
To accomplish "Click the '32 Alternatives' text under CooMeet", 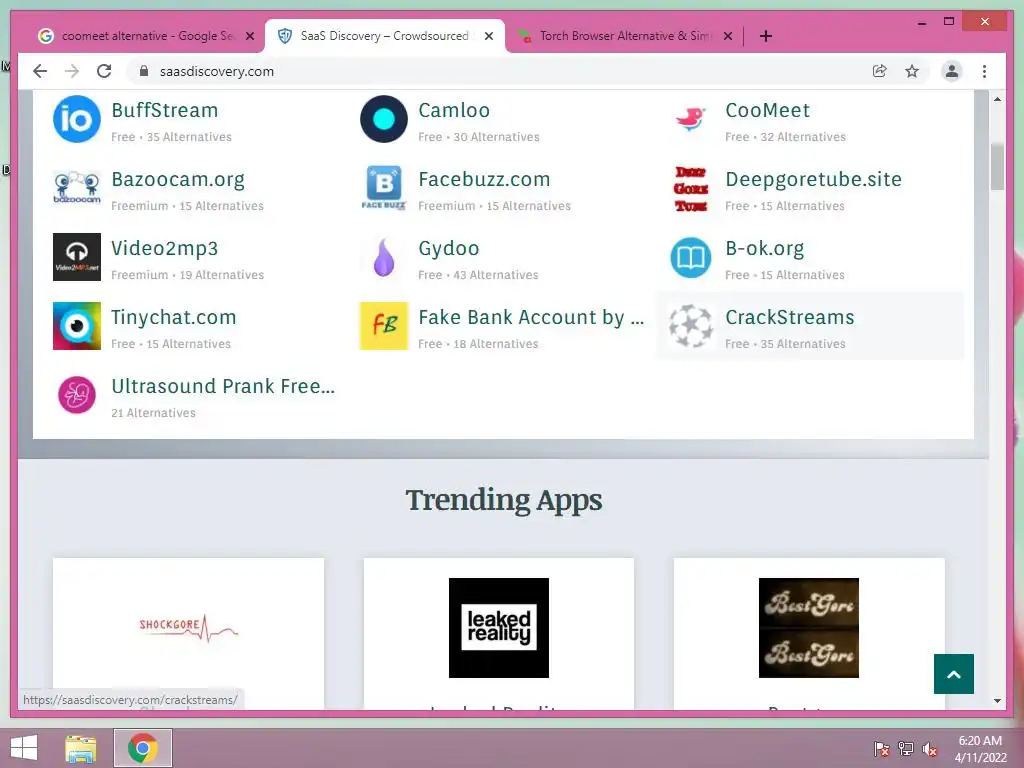I will click(x=803, y=137).
